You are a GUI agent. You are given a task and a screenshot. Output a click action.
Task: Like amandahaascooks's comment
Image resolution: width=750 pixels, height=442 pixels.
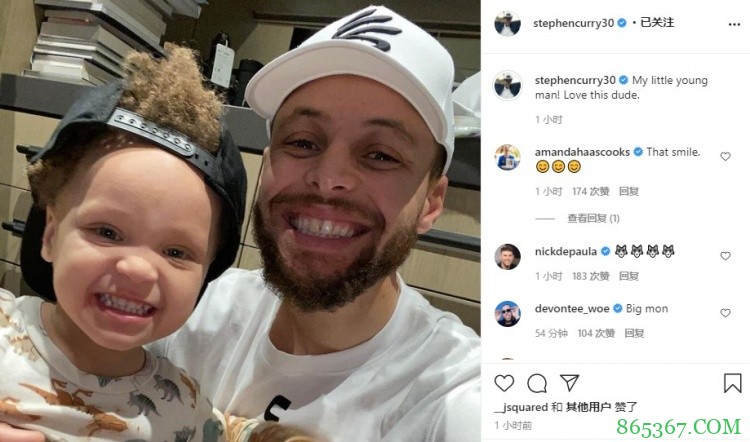726,156
